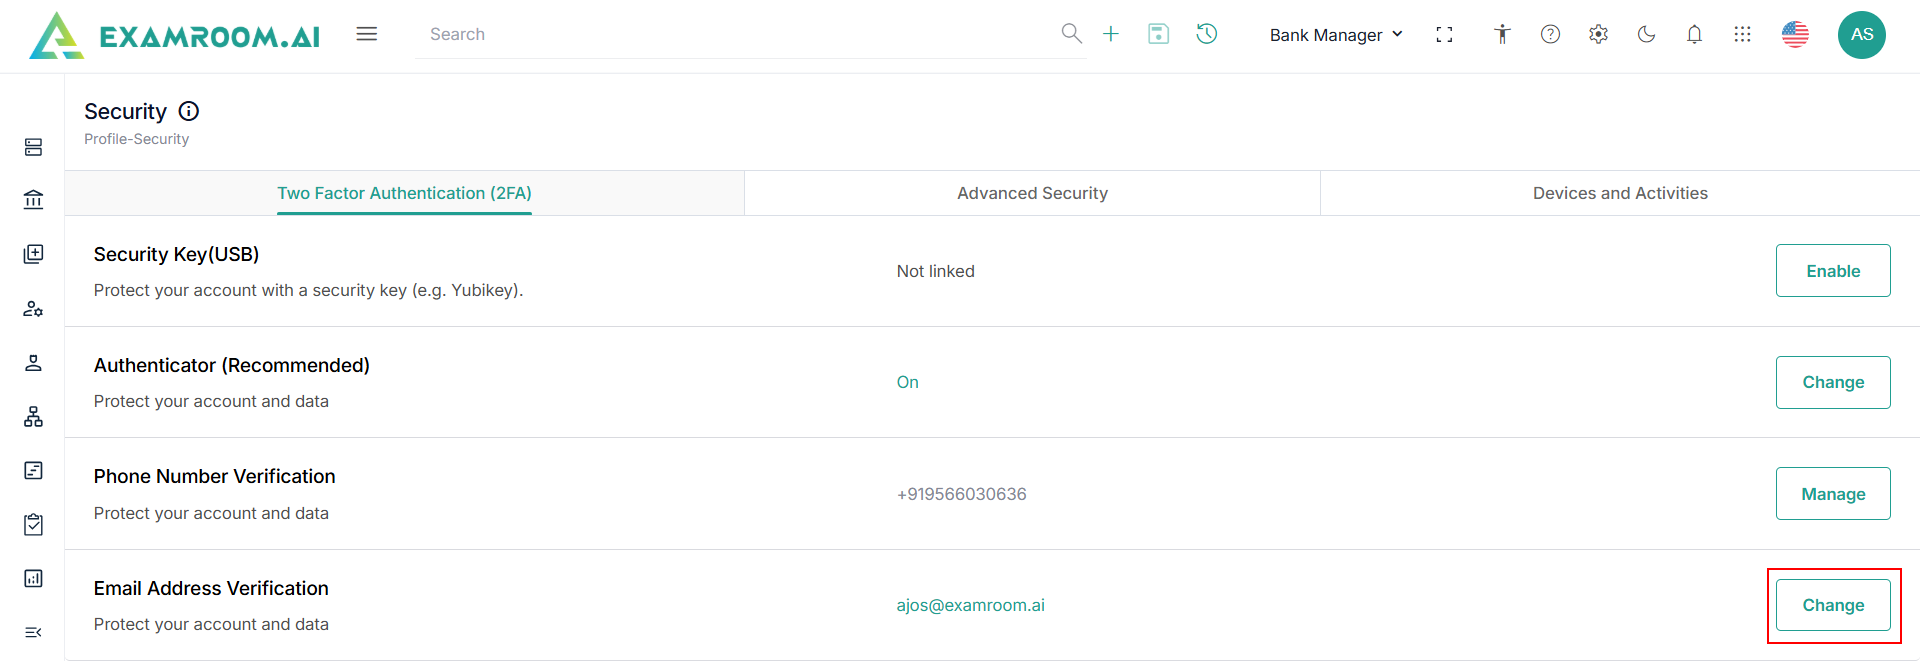The height and width of the screenshot is (661, 1920).
Task: Click the plus add icon
Action: point(1111,34)
